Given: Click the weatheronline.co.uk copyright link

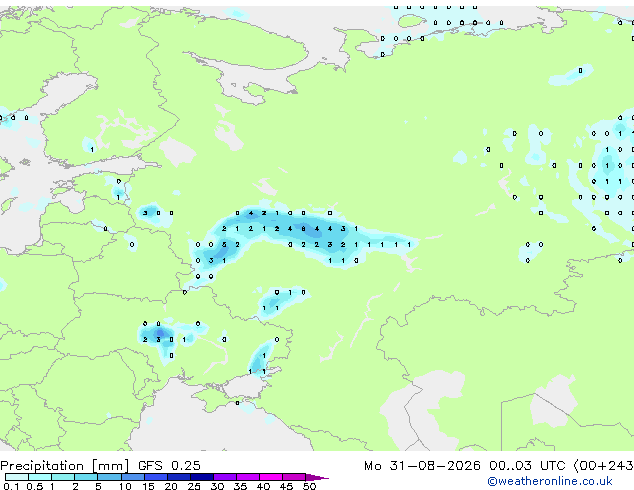Looking at the screenshot, I should [x=550, y=481].
